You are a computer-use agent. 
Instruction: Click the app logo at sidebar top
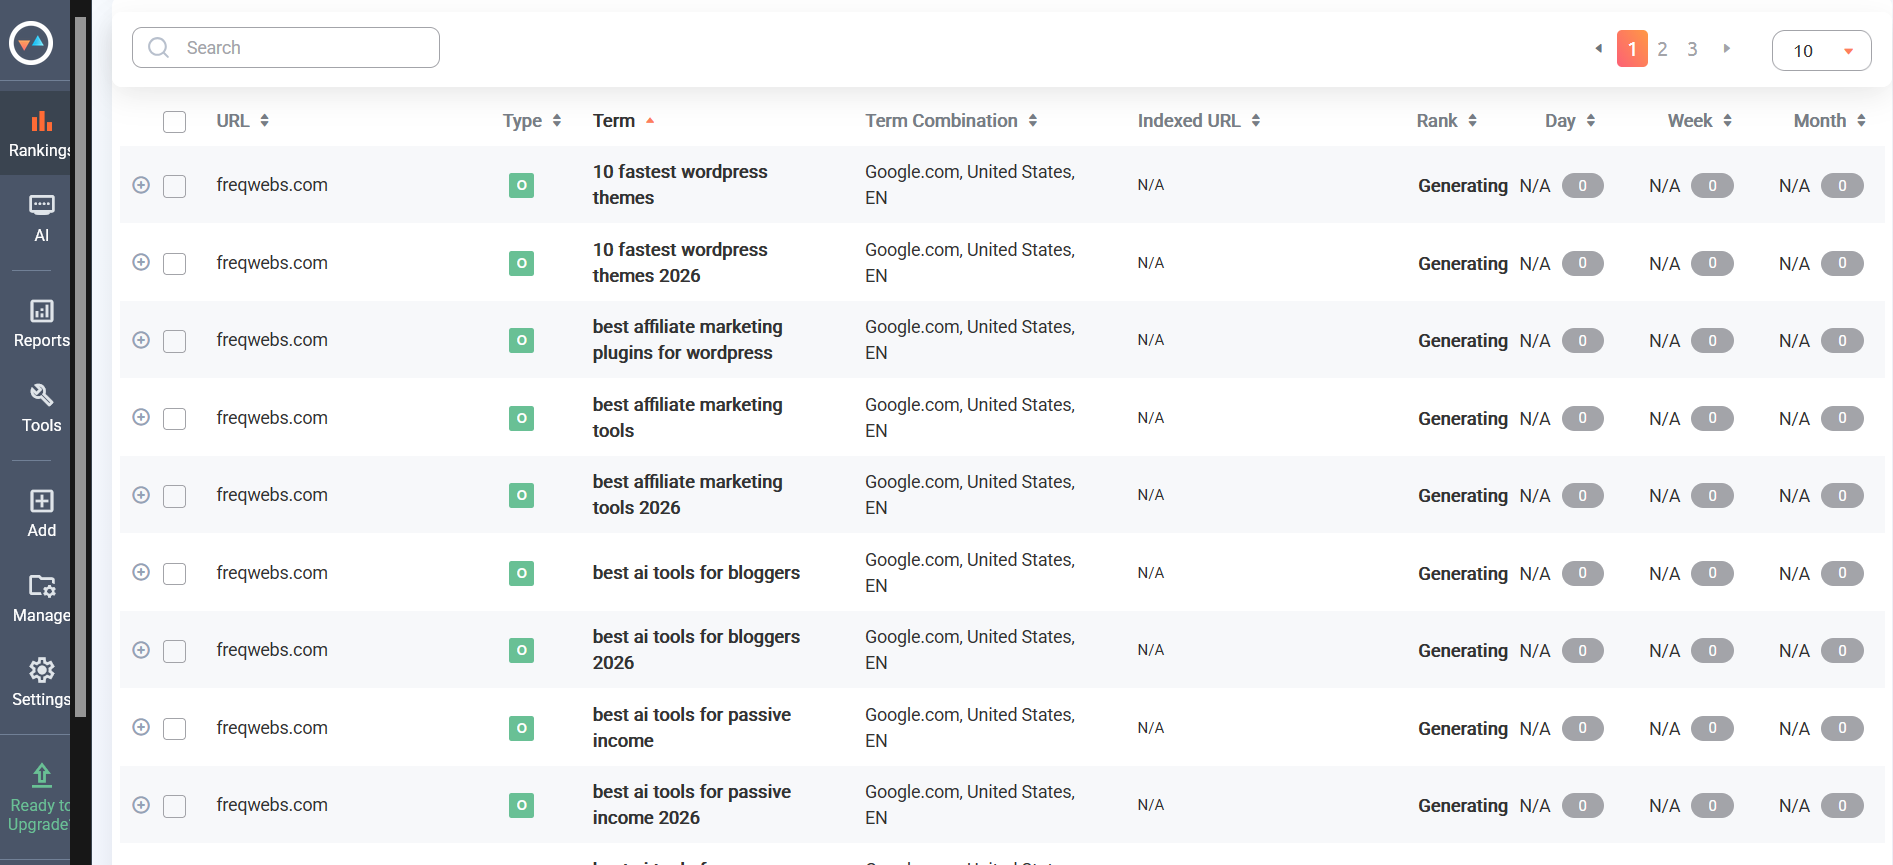click(31, 42)
